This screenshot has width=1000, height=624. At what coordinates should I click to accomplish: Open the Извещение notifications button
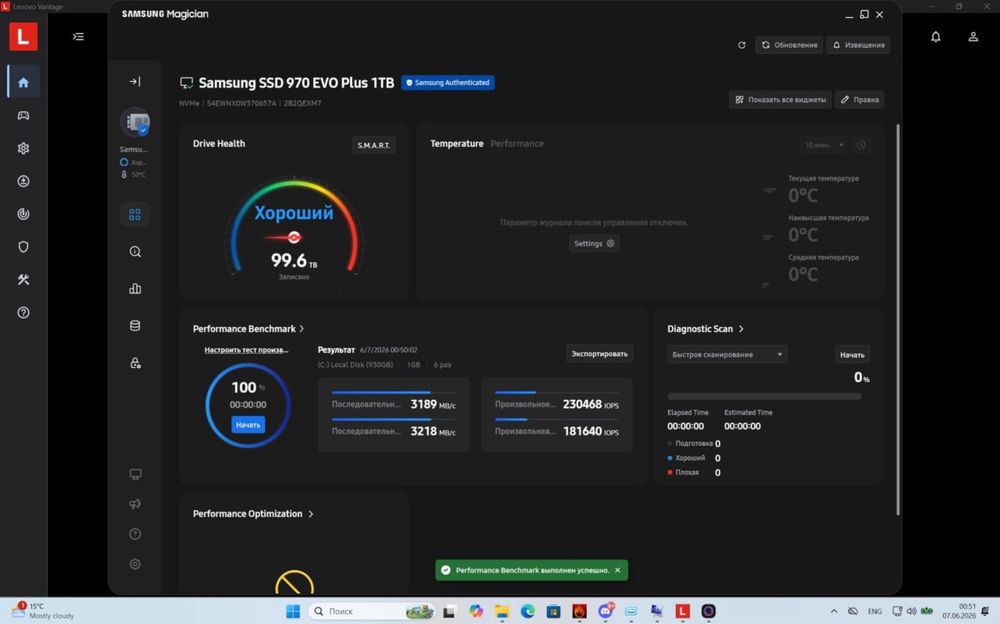point(858,45)
